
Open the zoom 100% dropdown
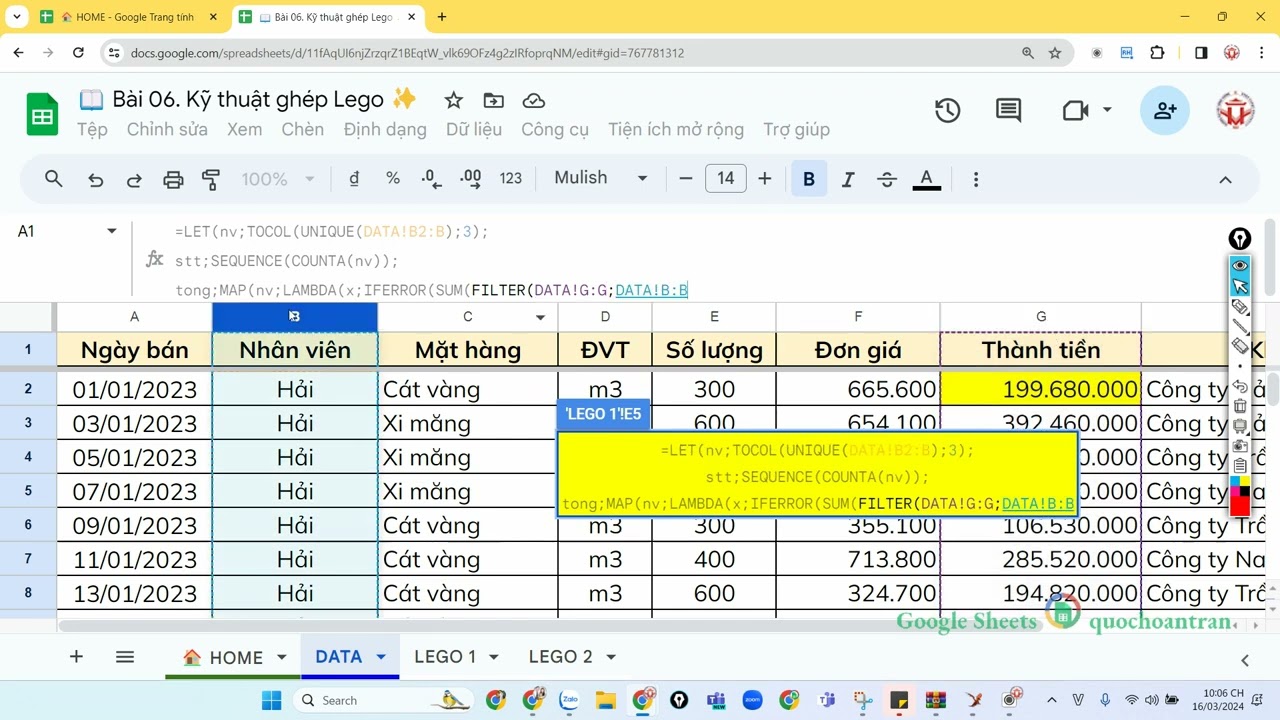click(278, 179)
